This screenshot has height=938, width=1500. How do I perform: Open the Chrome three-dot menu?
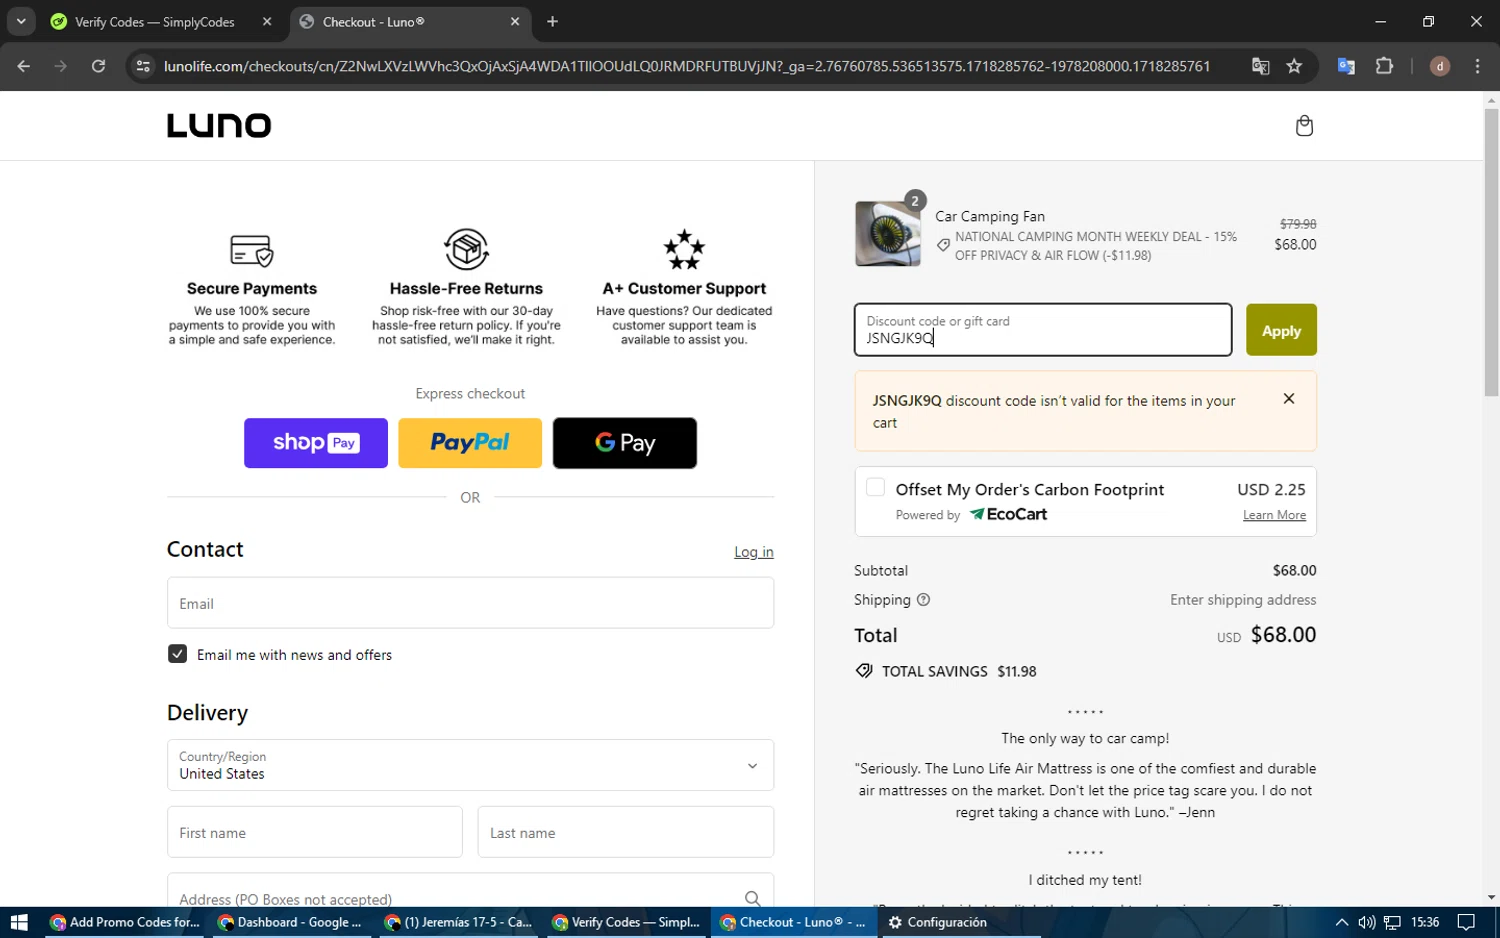[x=1477, y=66]
